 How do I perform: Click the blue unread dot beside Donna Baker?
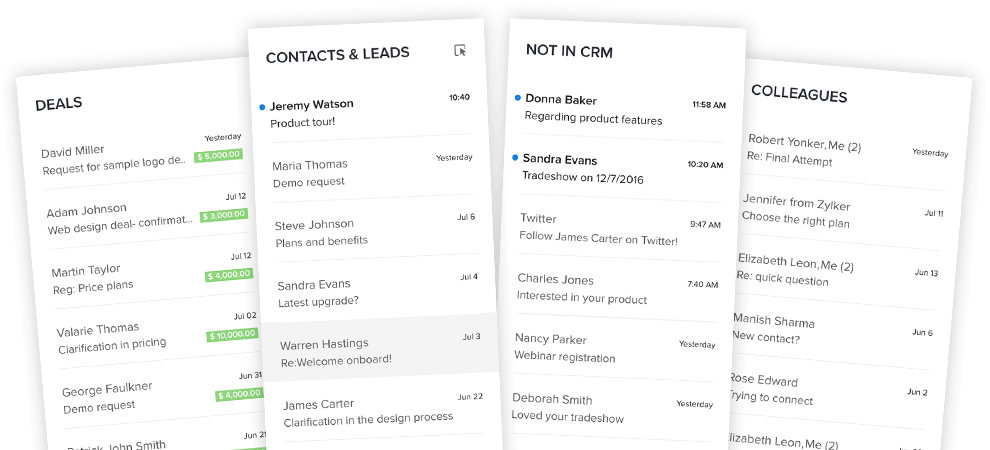coord(518,98)
